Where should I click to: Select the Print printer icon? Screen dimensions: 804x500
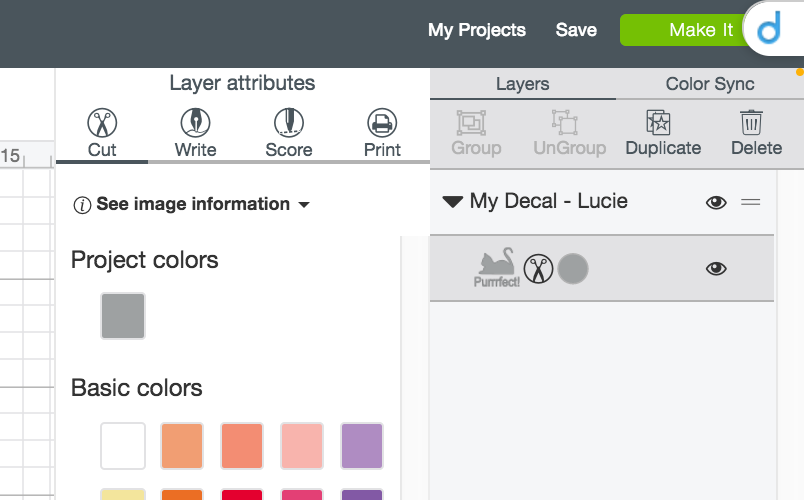[382, 123]
